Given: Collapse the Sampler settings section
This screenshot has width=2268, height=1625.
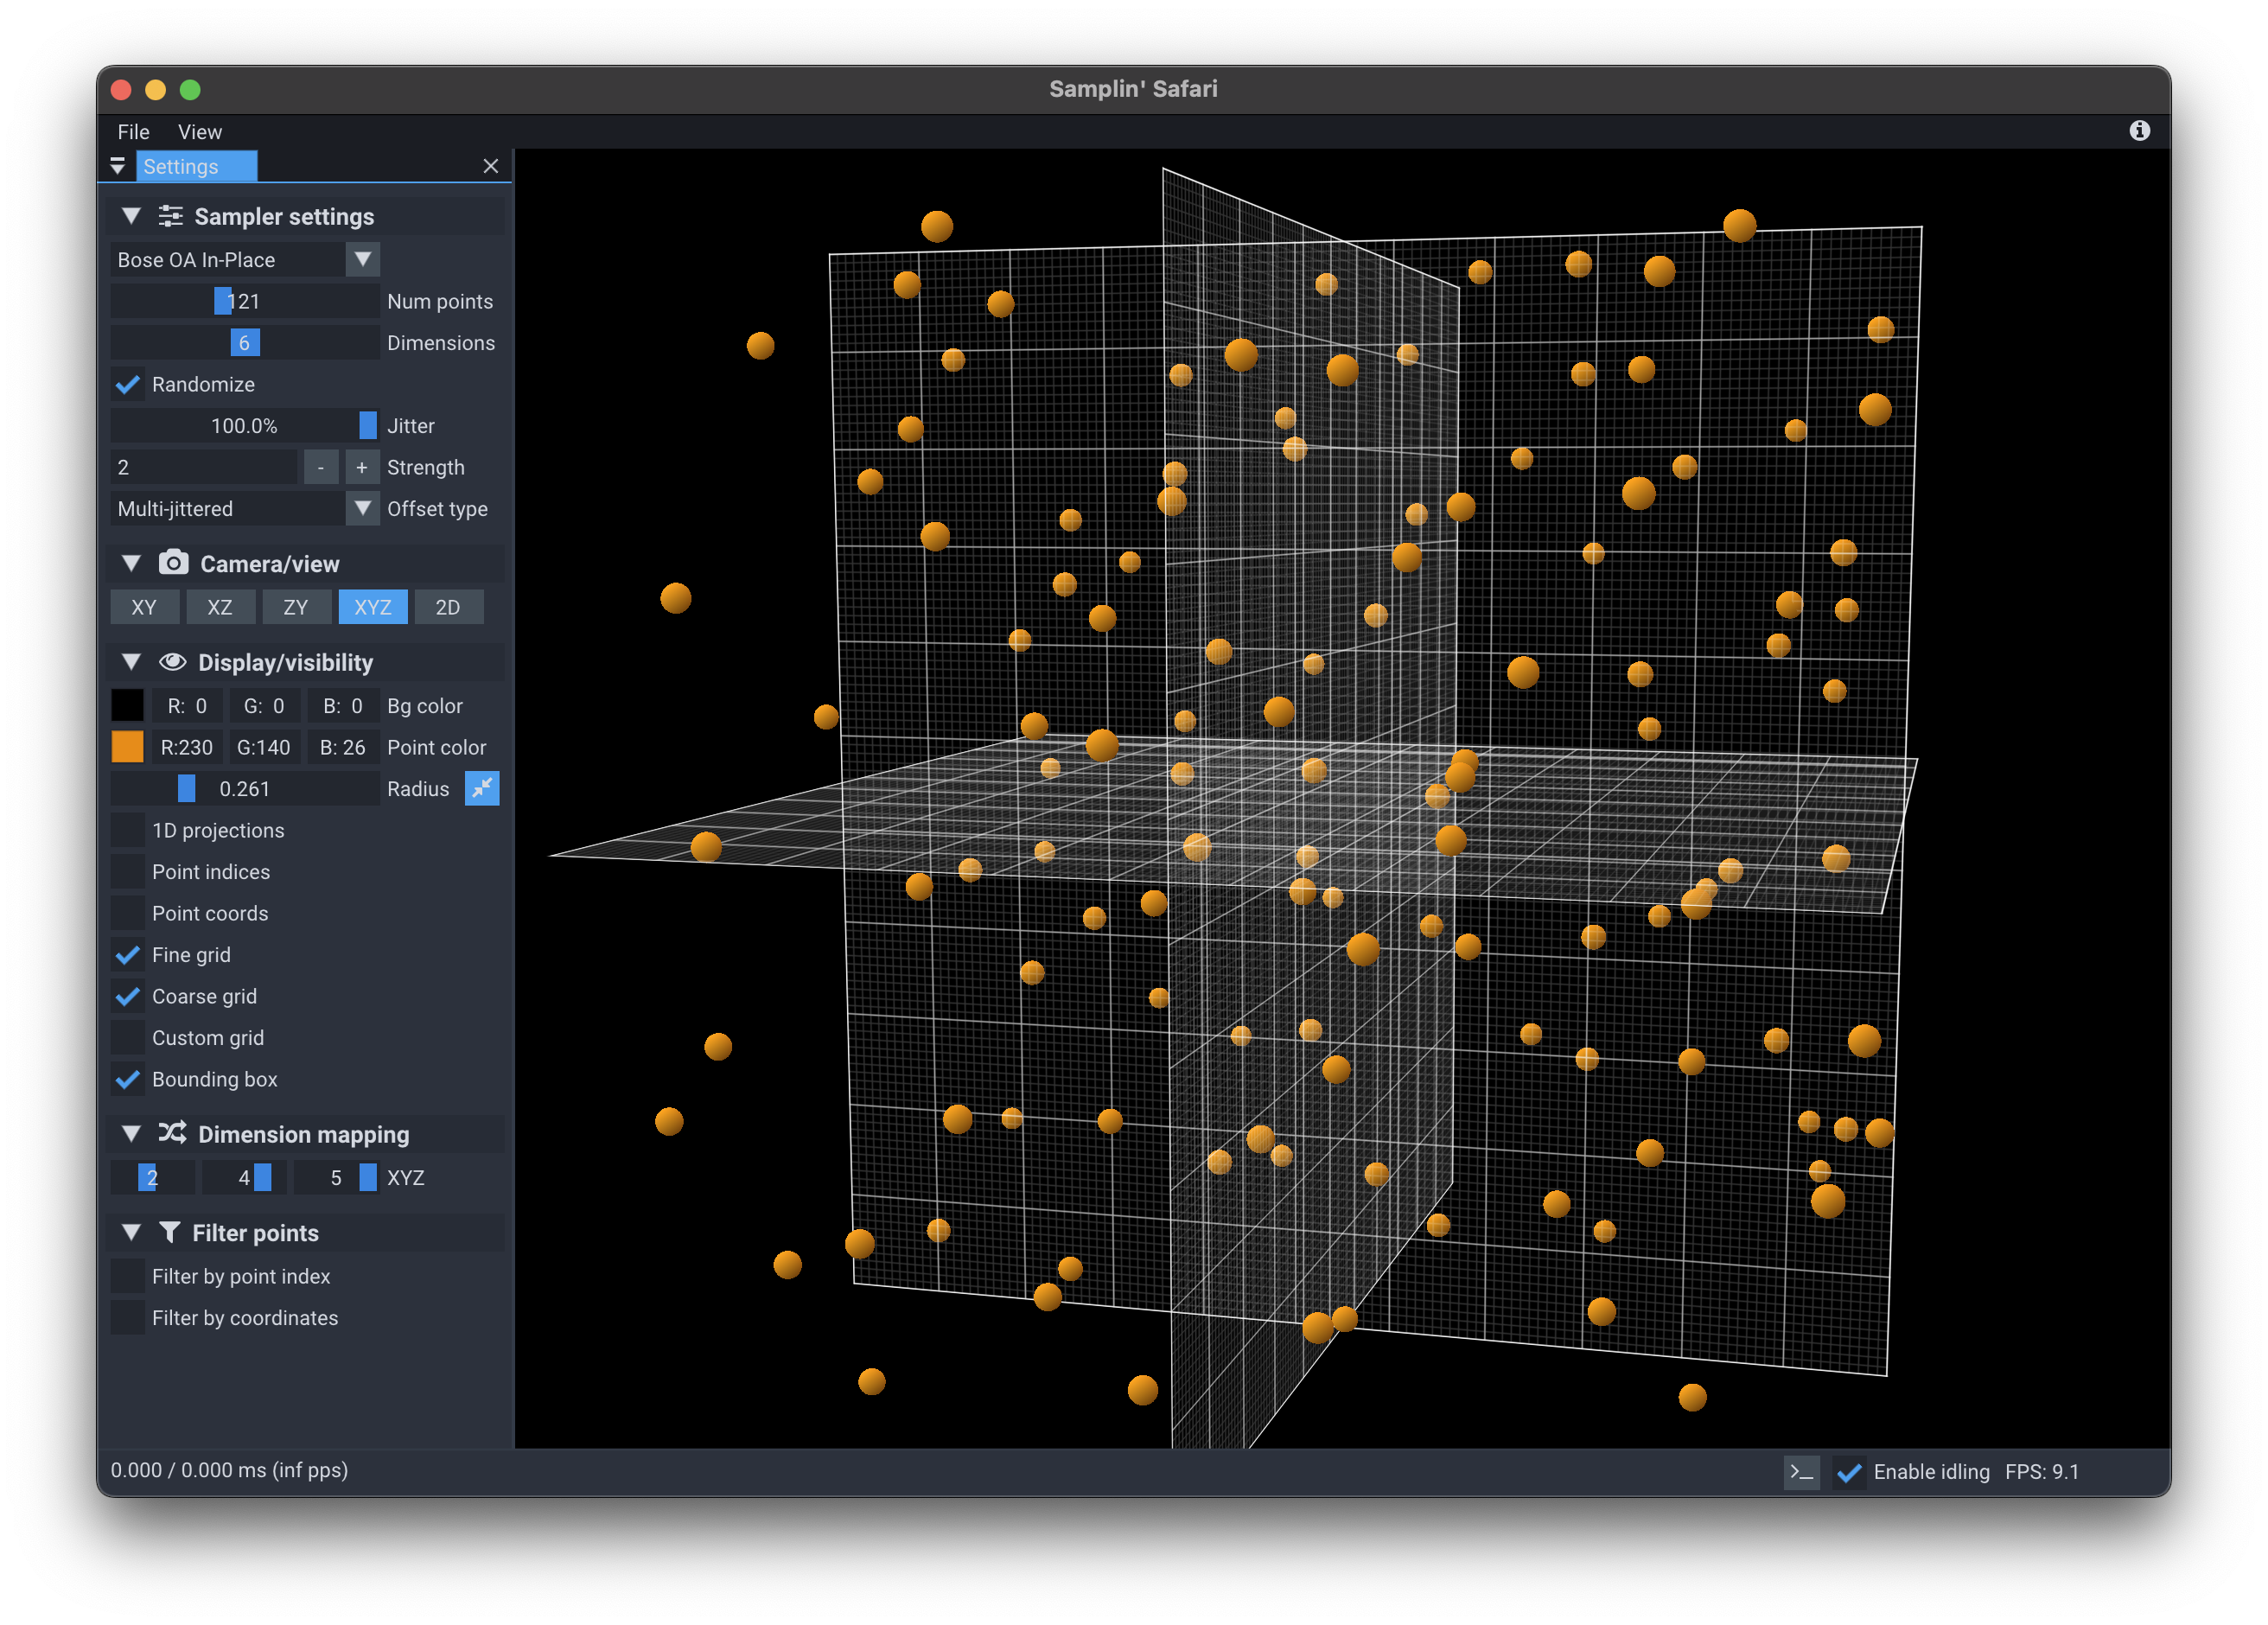Looking at the screenshot, I should pos(131,216).
